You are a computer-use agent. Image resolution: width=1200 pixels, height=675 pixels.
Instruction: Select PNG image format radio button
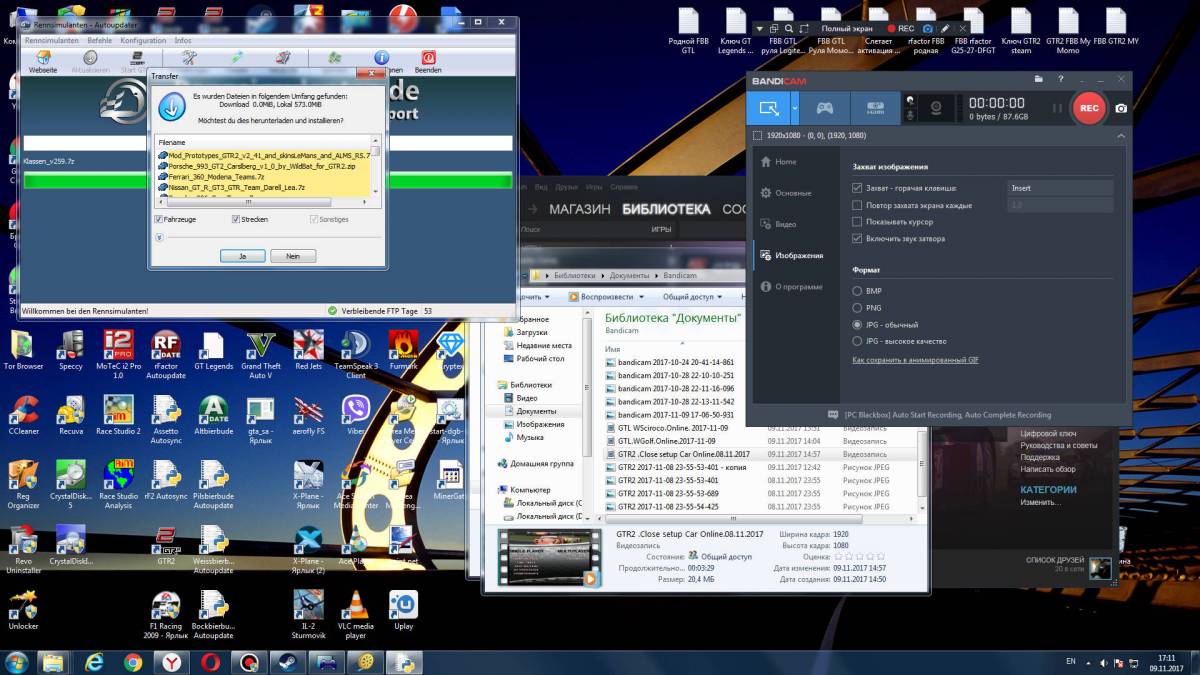[857, 308]
